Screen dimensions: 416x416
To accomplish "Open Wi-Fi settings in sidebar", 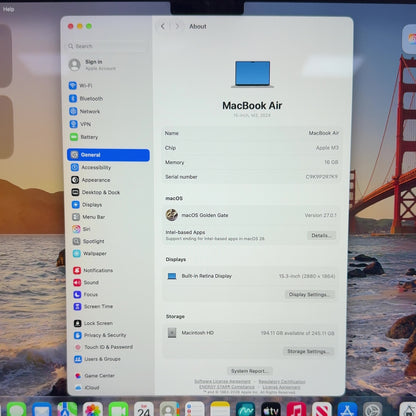I will click(x=81, y=86).
